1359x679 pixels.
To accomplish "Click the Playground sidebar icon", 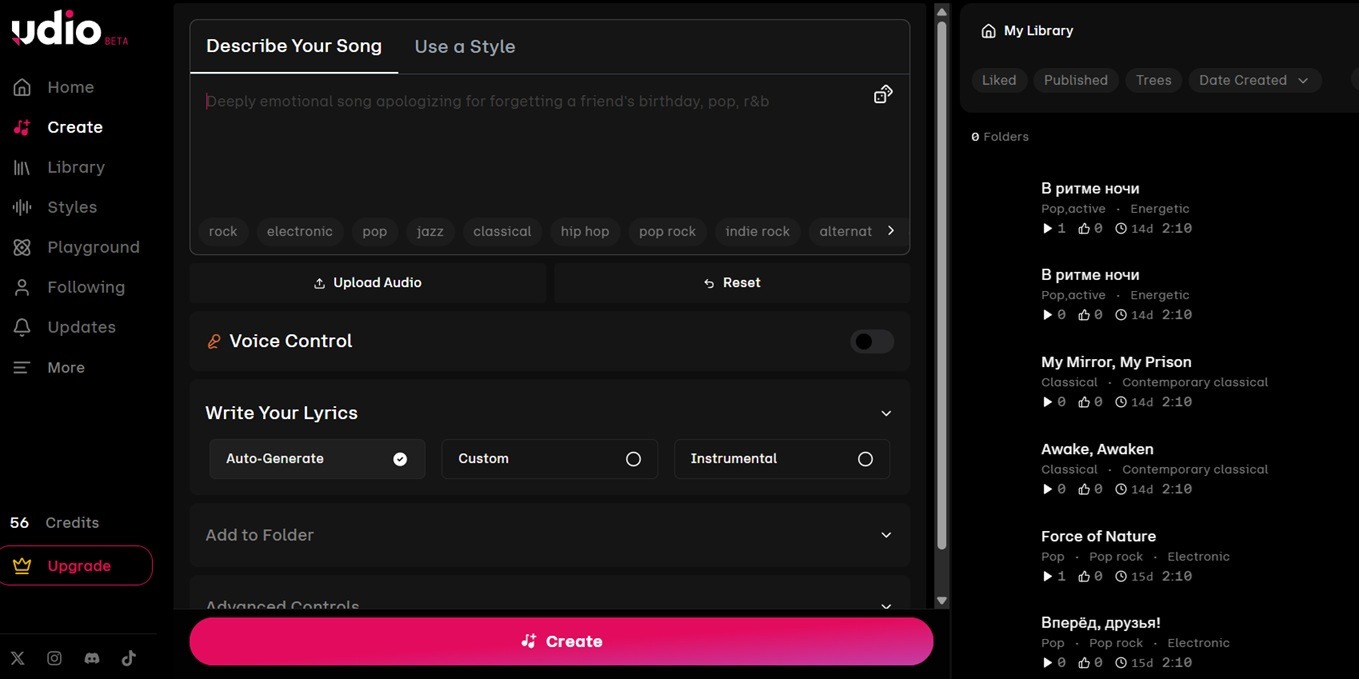I will [22, 247].
